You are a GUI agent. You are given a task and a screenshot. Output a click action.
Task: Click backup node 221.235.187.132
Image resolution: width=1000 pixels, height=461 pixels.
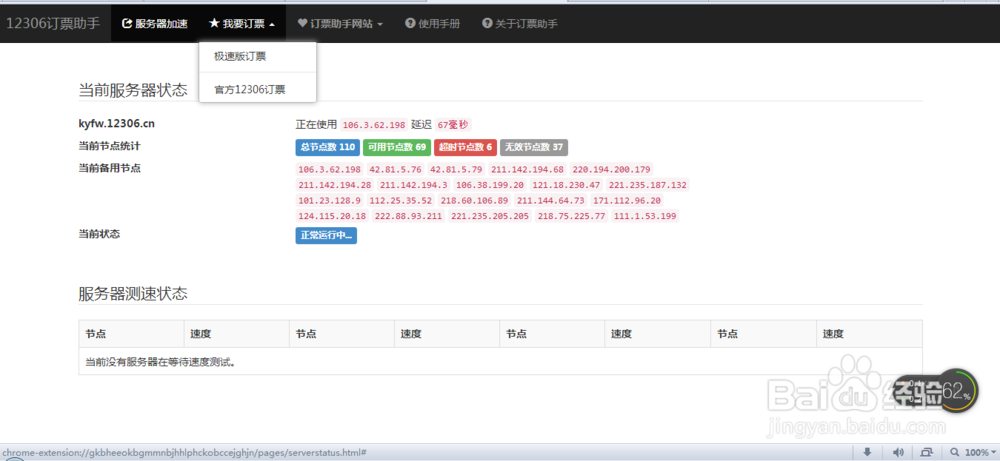point(647,185)
